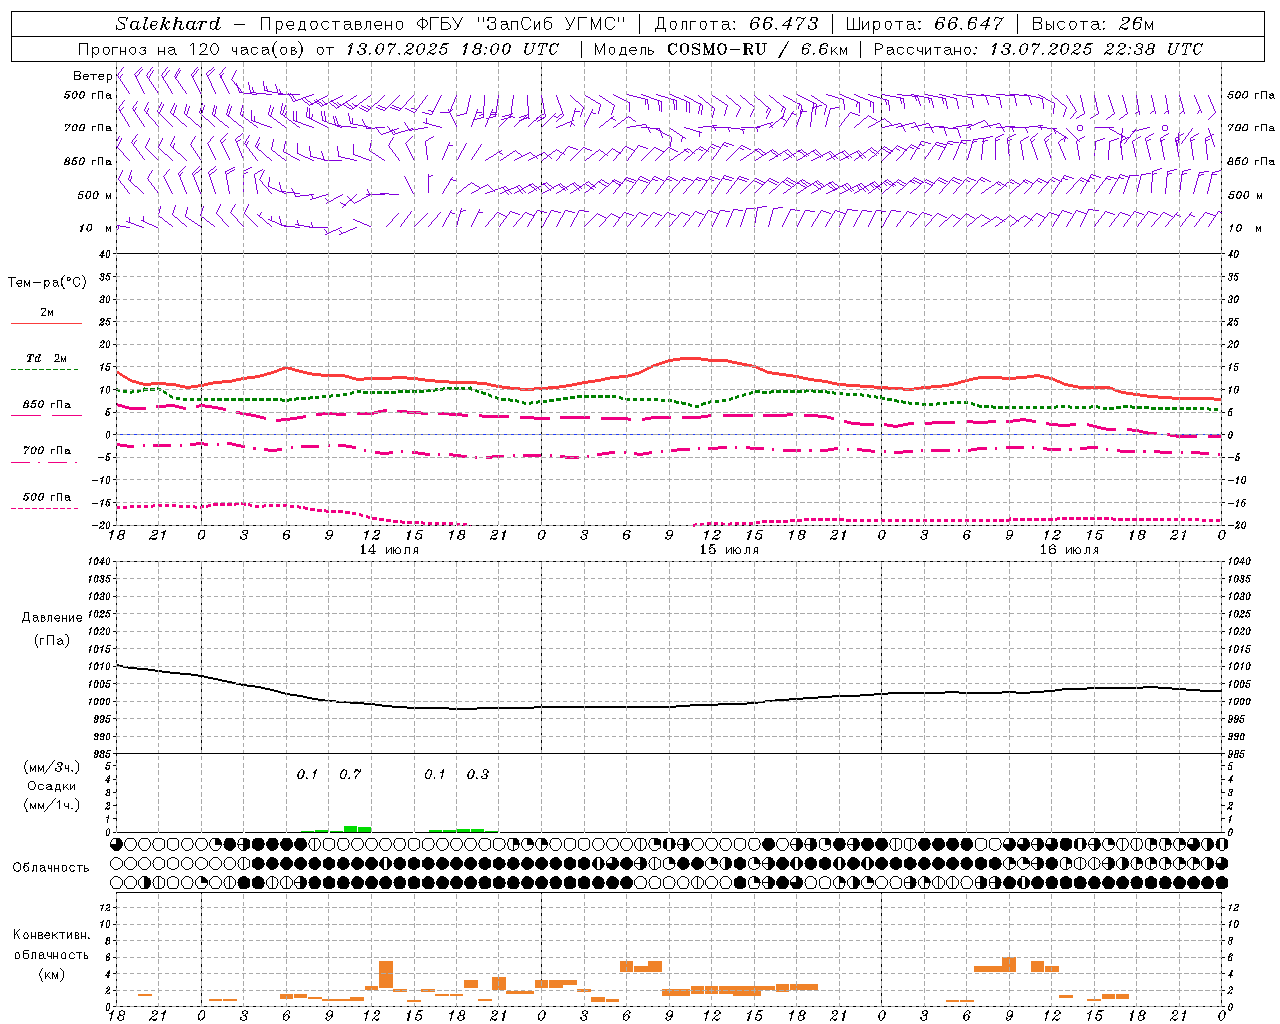This screenshot has width=1280, height=1024.
Task: Click the red solid legend line under '2м'
Action: (46, 323)
